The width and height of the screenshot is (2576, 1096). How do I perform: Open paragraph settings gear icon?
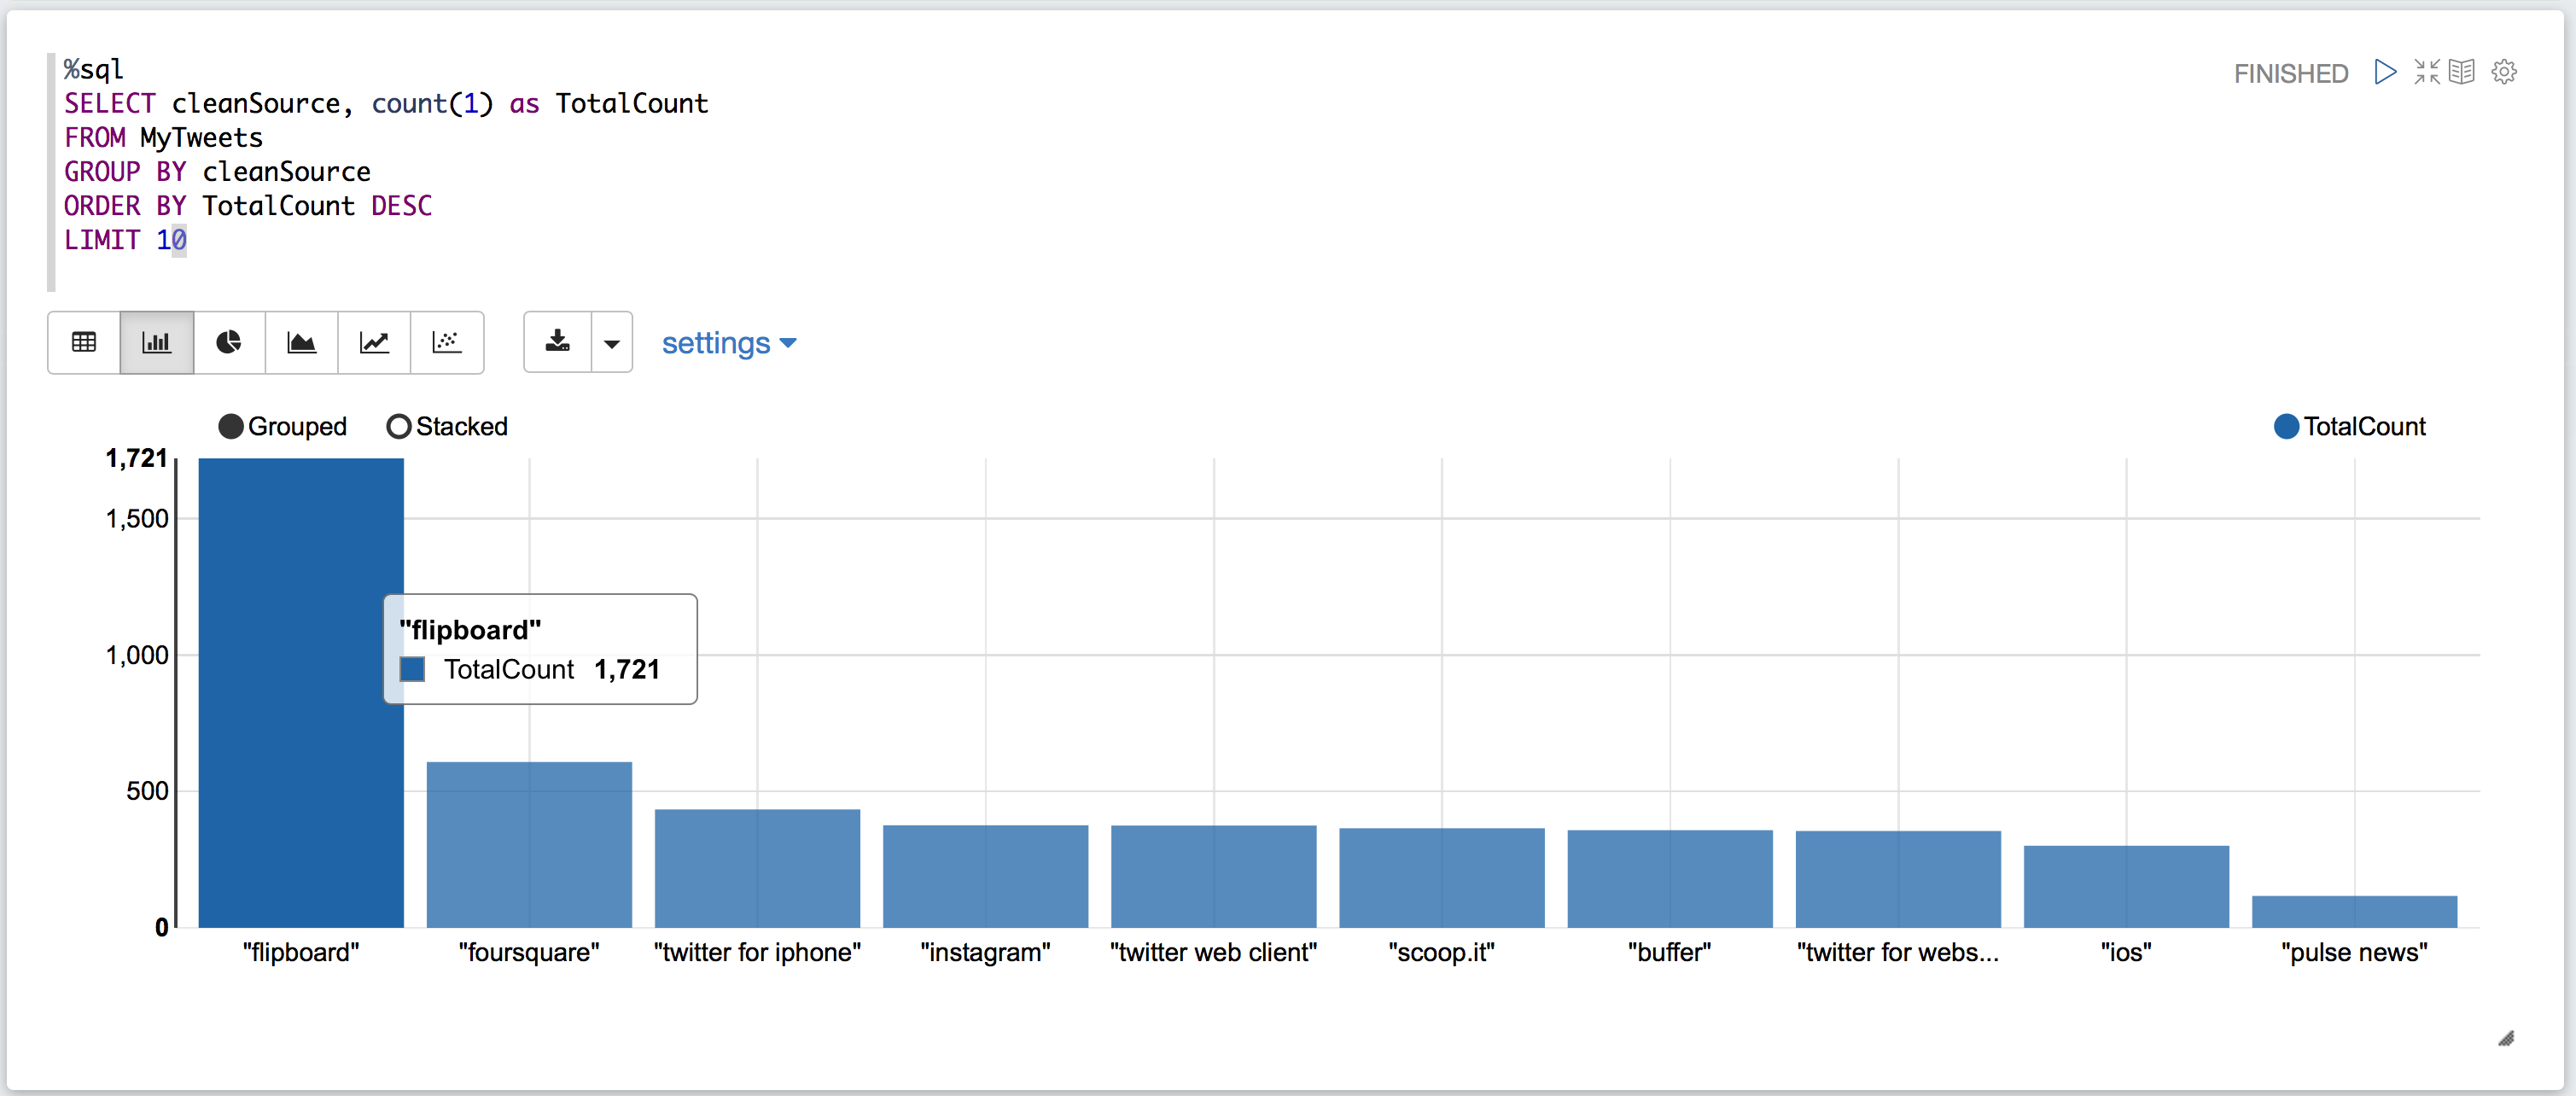pyautogui.click(x=2505, y=72)
